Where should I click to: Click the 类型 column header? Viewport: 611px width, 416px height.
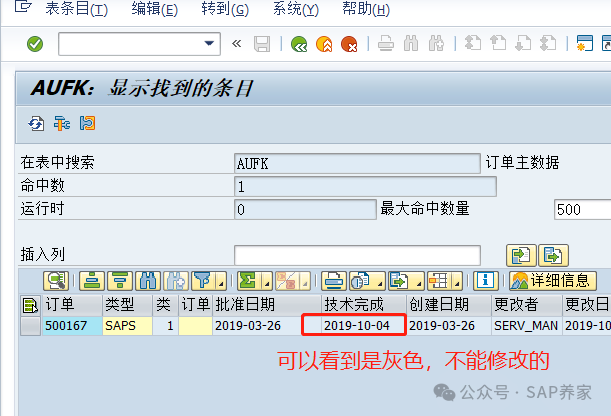point(127,305)
